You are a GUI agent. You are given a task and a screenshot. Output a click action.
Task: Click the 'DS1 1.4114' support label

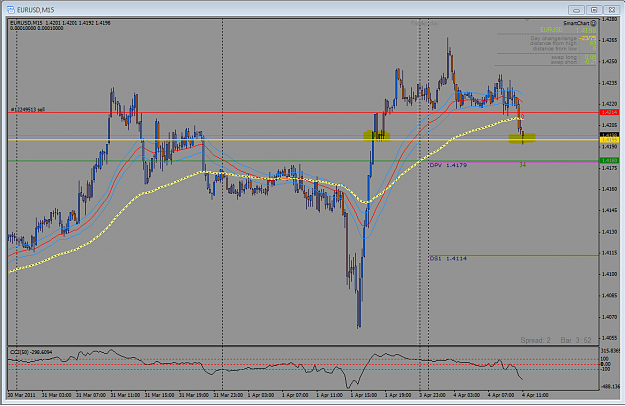click(x=448, y=259)
